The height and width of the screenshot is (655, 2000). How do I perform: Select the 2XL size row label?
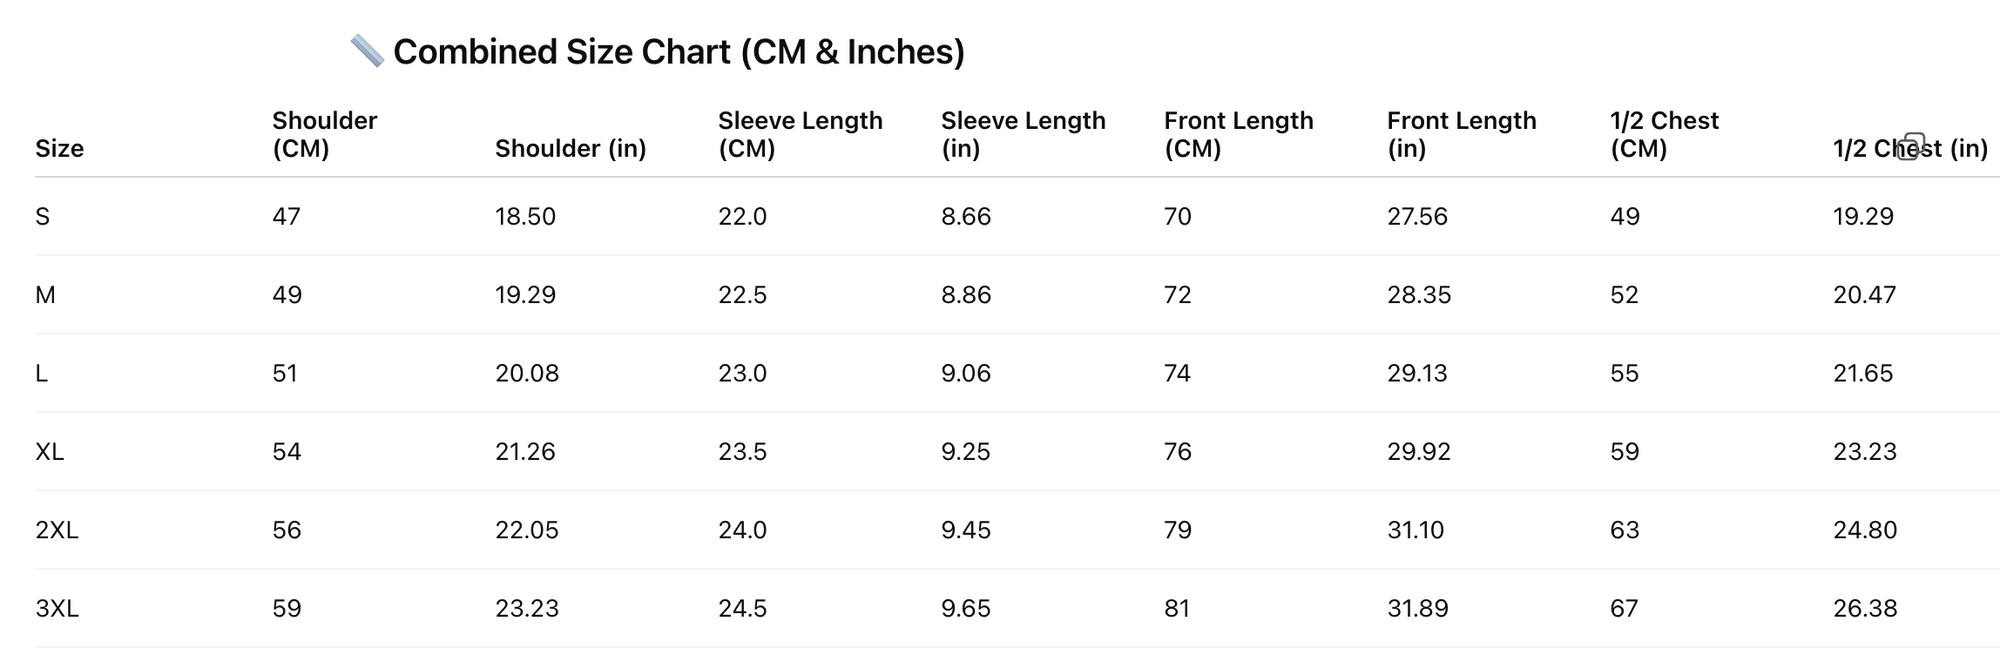click(56, 530)
